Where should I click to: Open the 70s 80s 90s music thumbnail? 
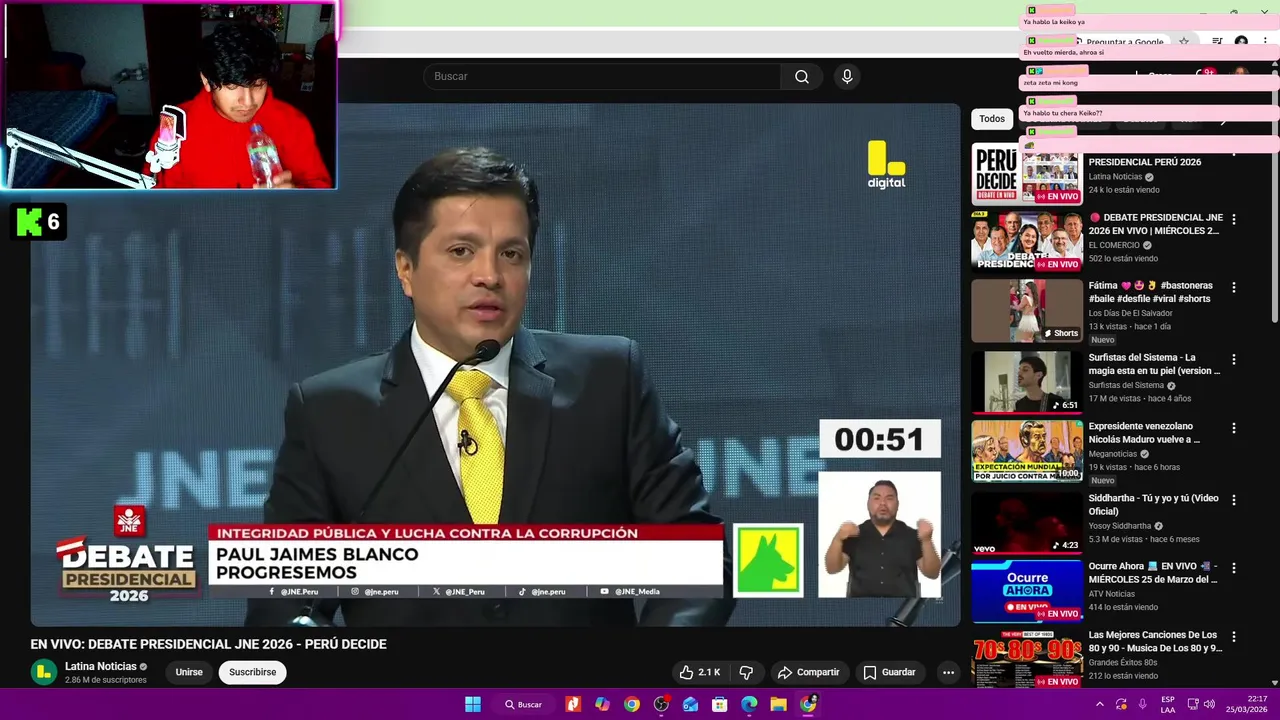[x=1027, y=659]
